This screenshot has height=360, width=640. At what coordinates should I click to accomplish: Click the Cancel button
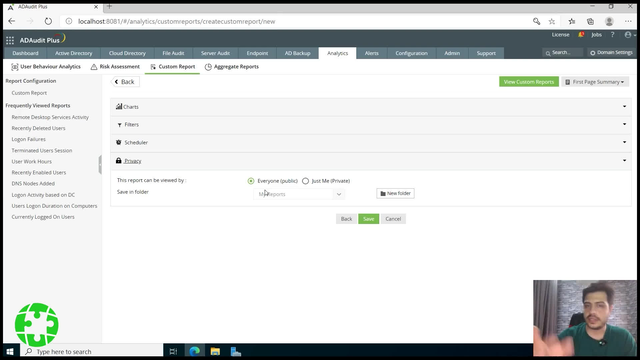click(x=393, y=219)
